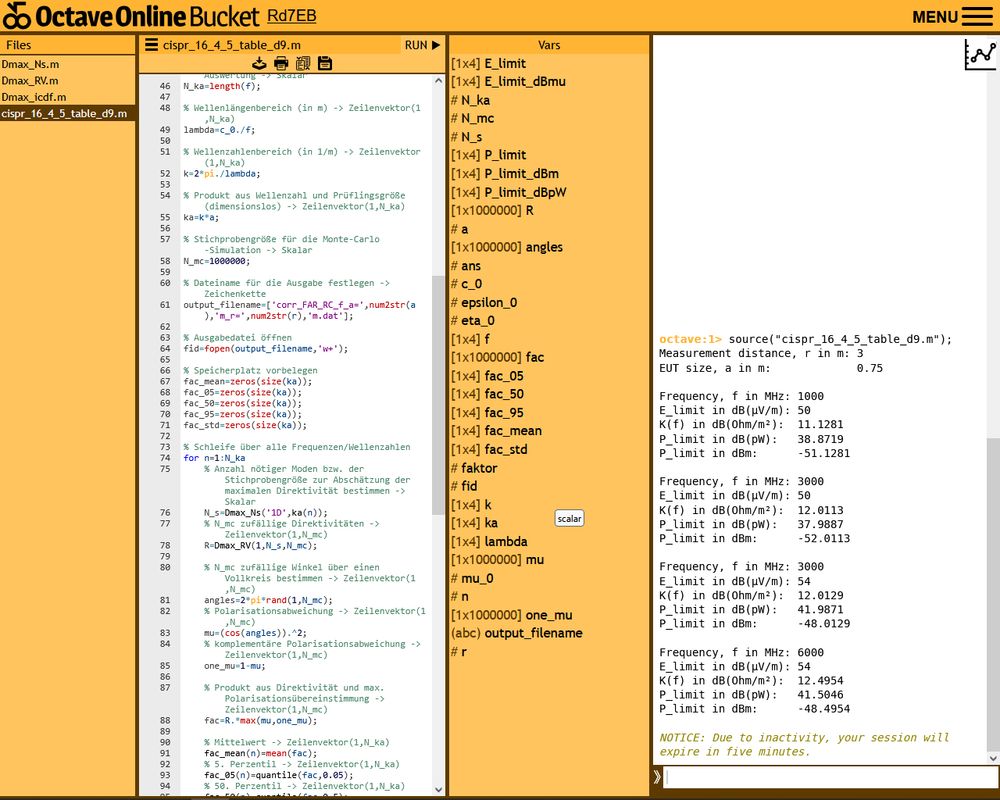The image size is (1000, 800).
Task: Open the MENU hamburger at top right
Action: [952, 17]
